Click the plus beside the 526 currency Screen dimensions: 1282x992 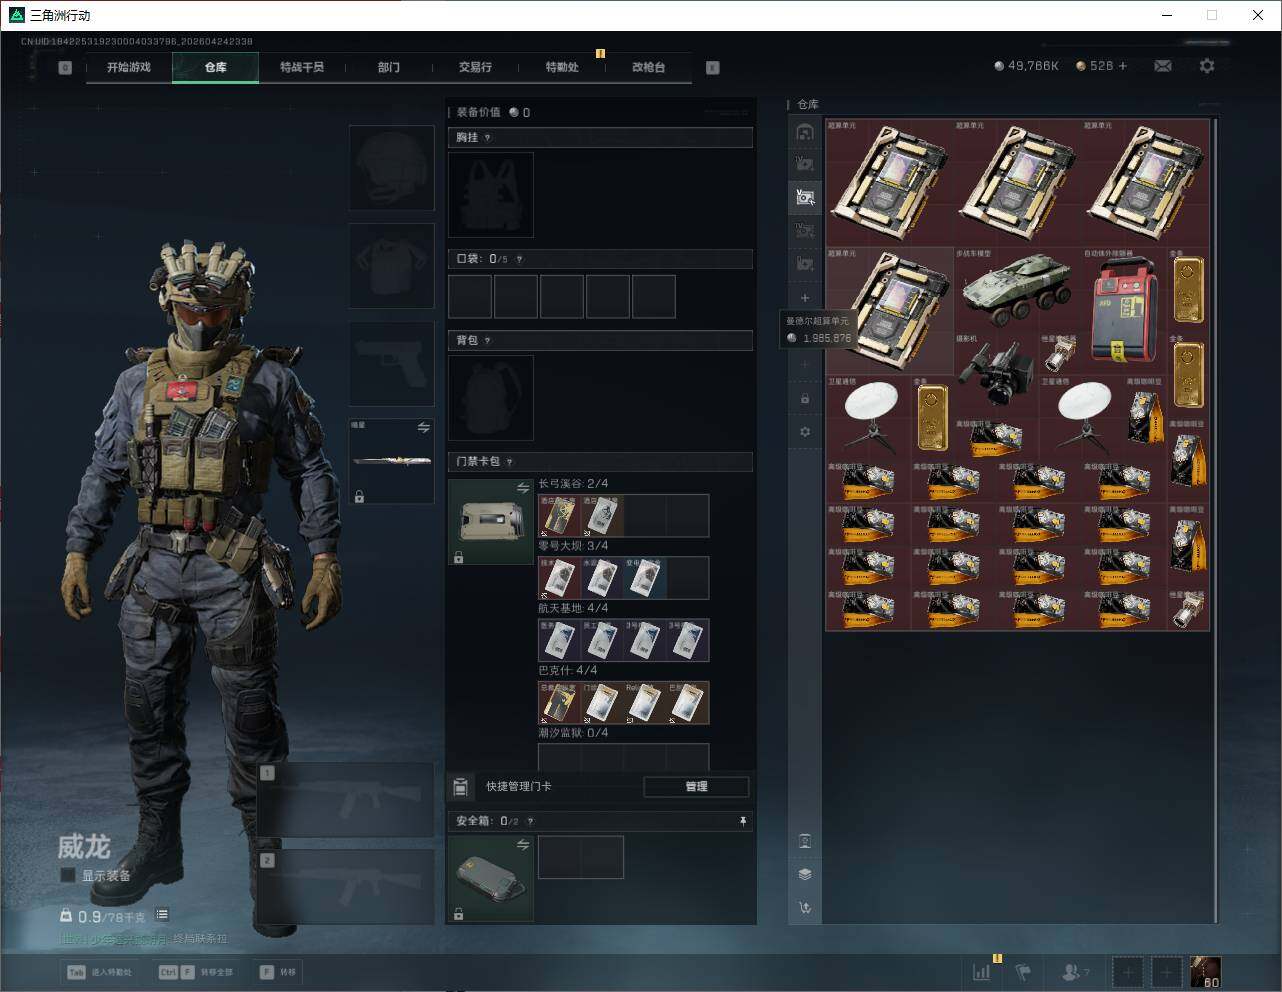(x=1122, y=66)
